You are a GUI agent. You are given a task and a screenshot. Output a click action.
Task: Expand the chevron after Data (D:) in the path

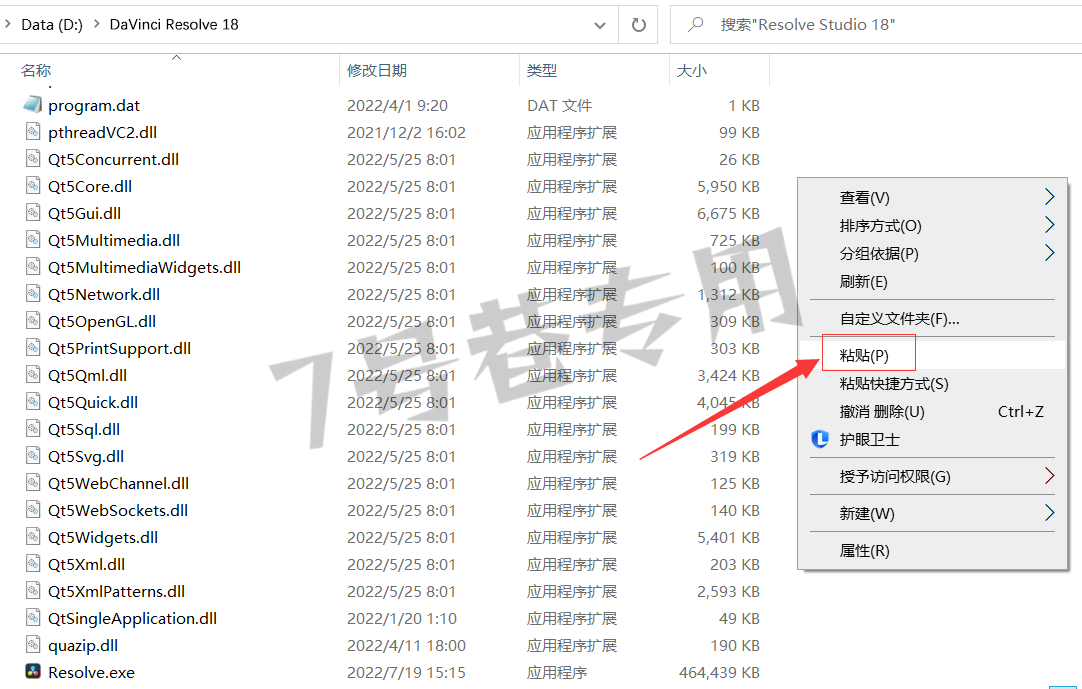97,24
